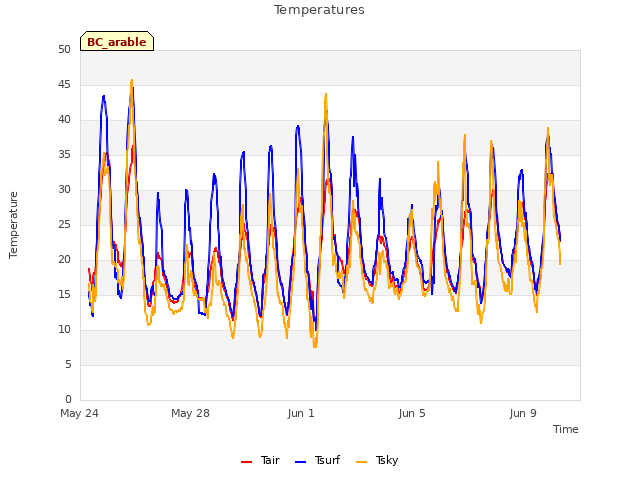The image size is (640, 480).
Task: Click the May 24 x-axis label
Action: [79, 413]
